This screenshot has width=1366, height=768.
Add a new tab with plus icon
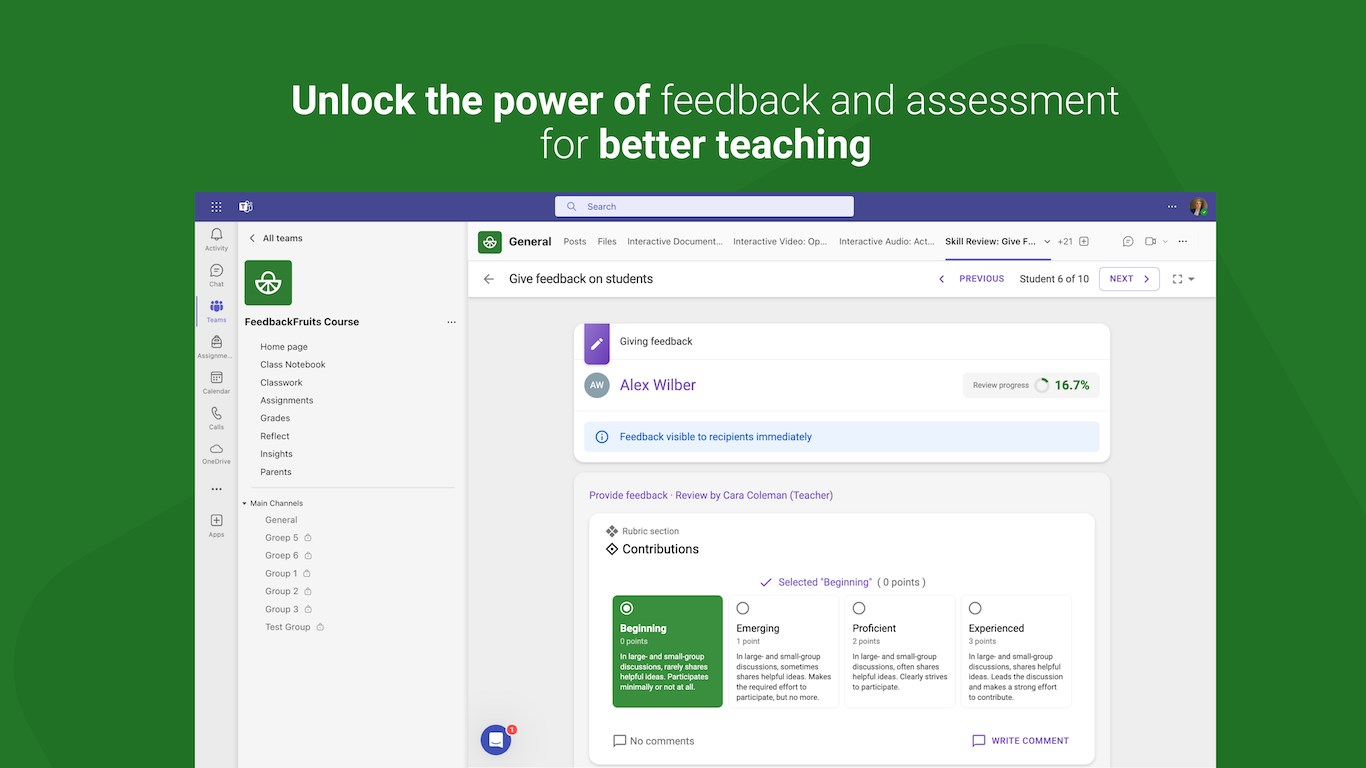[x=1084, y=241]
